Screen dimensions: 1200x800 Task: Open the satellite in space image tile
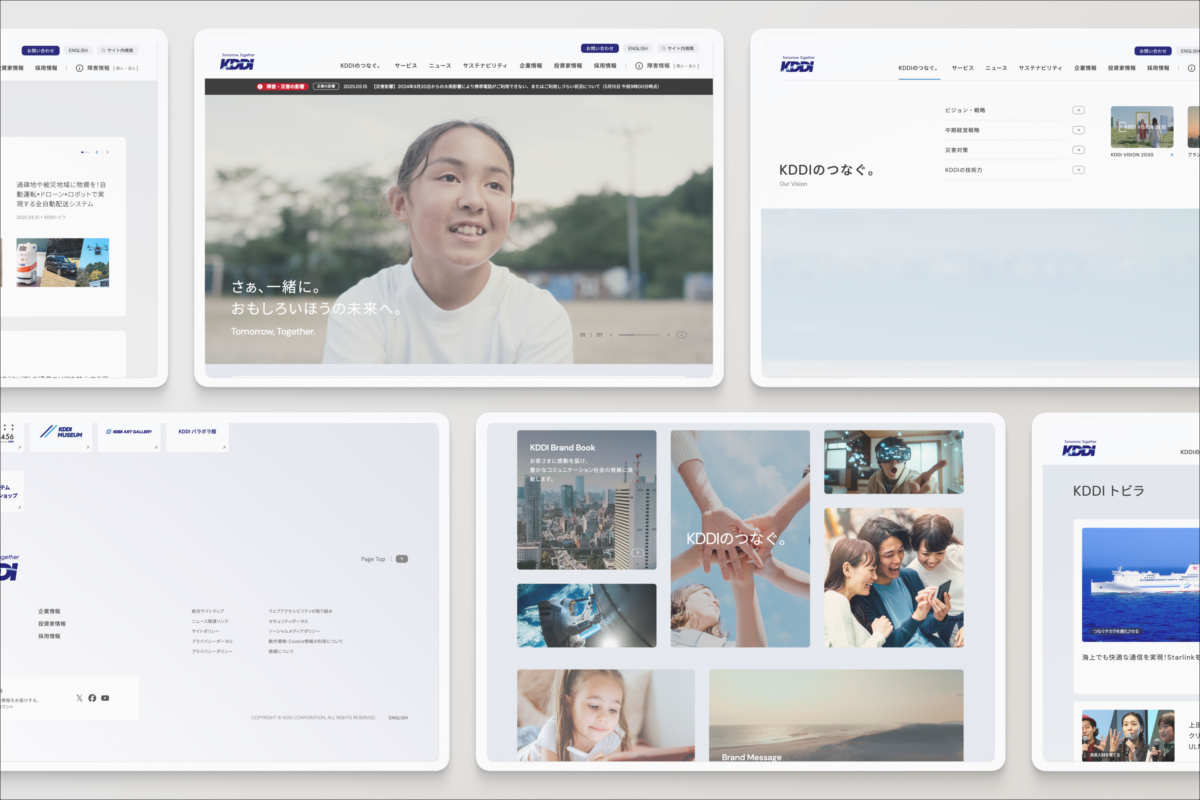tap(587, 615)
